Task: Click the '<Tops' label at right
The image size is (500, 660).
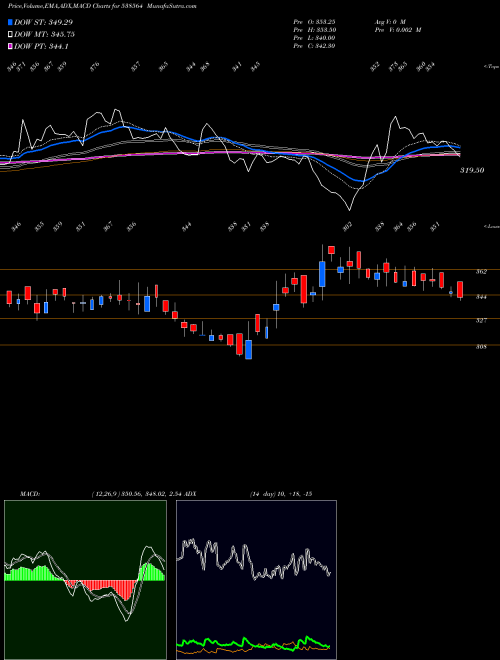Action: (491, 67)
